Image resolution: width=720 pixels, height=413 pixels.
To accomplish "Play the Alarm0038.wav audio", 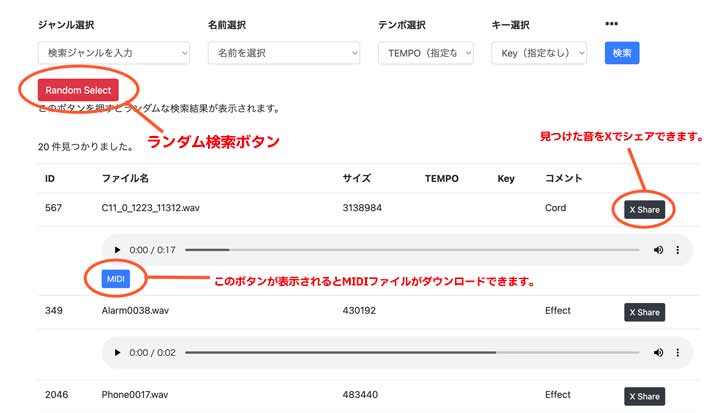I will [118, 352].
